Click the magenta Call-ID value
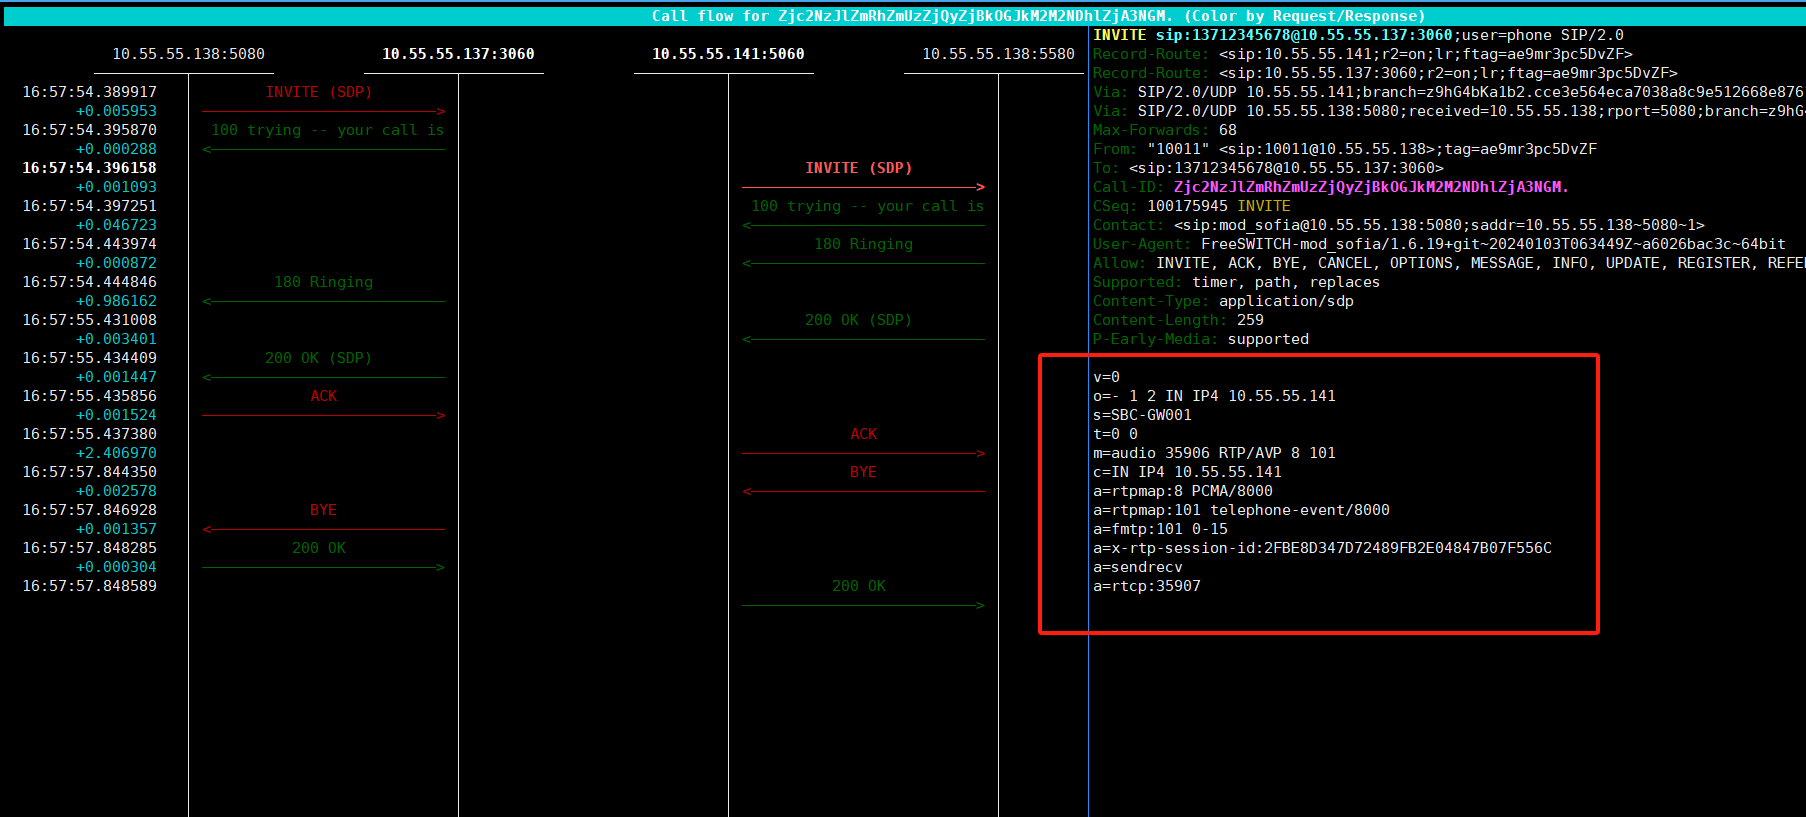The height and width of the screenshot is (817, 1806). (x=1371, y=187)
